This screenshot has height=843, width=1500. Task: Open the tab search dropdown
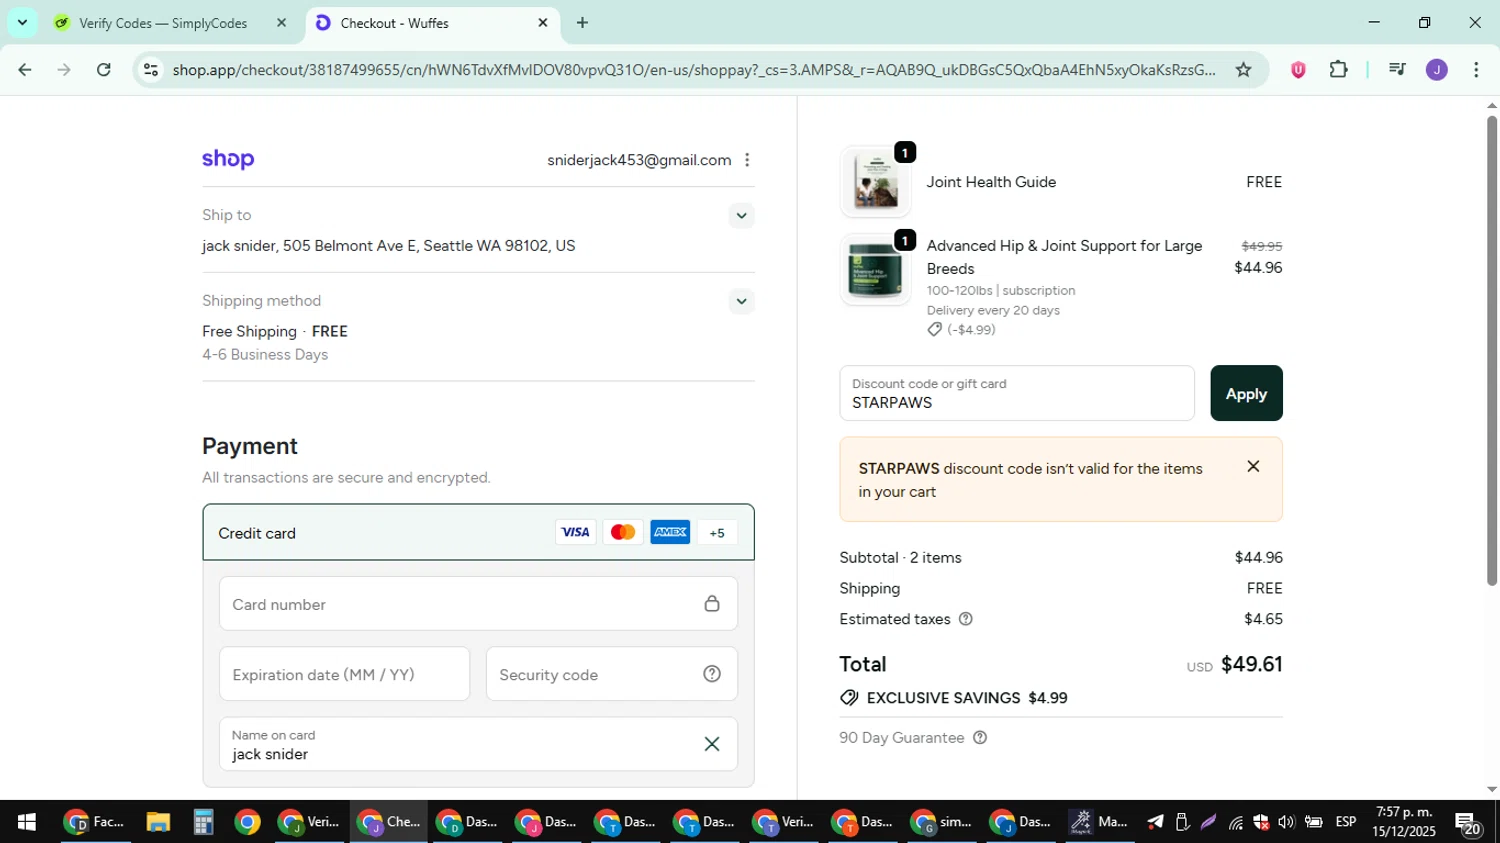tap(22, 22)
